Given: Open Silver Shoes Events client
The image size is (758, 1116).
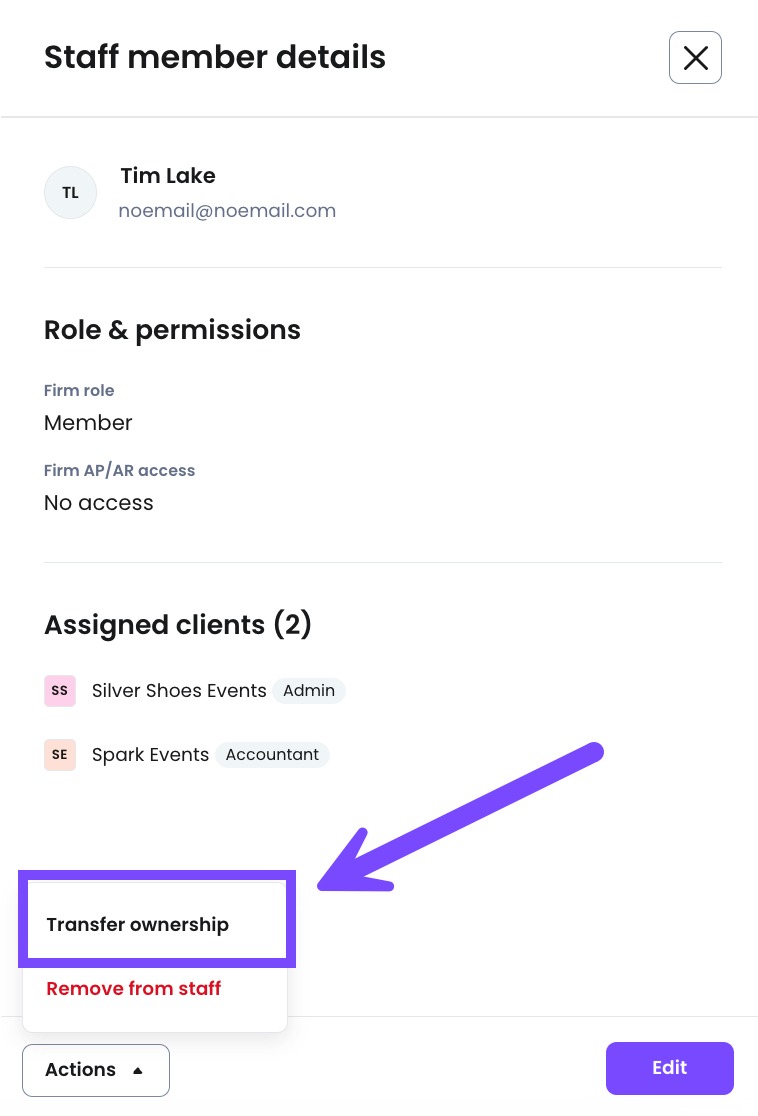Looking at the screenshot, I should coord(179,690).
